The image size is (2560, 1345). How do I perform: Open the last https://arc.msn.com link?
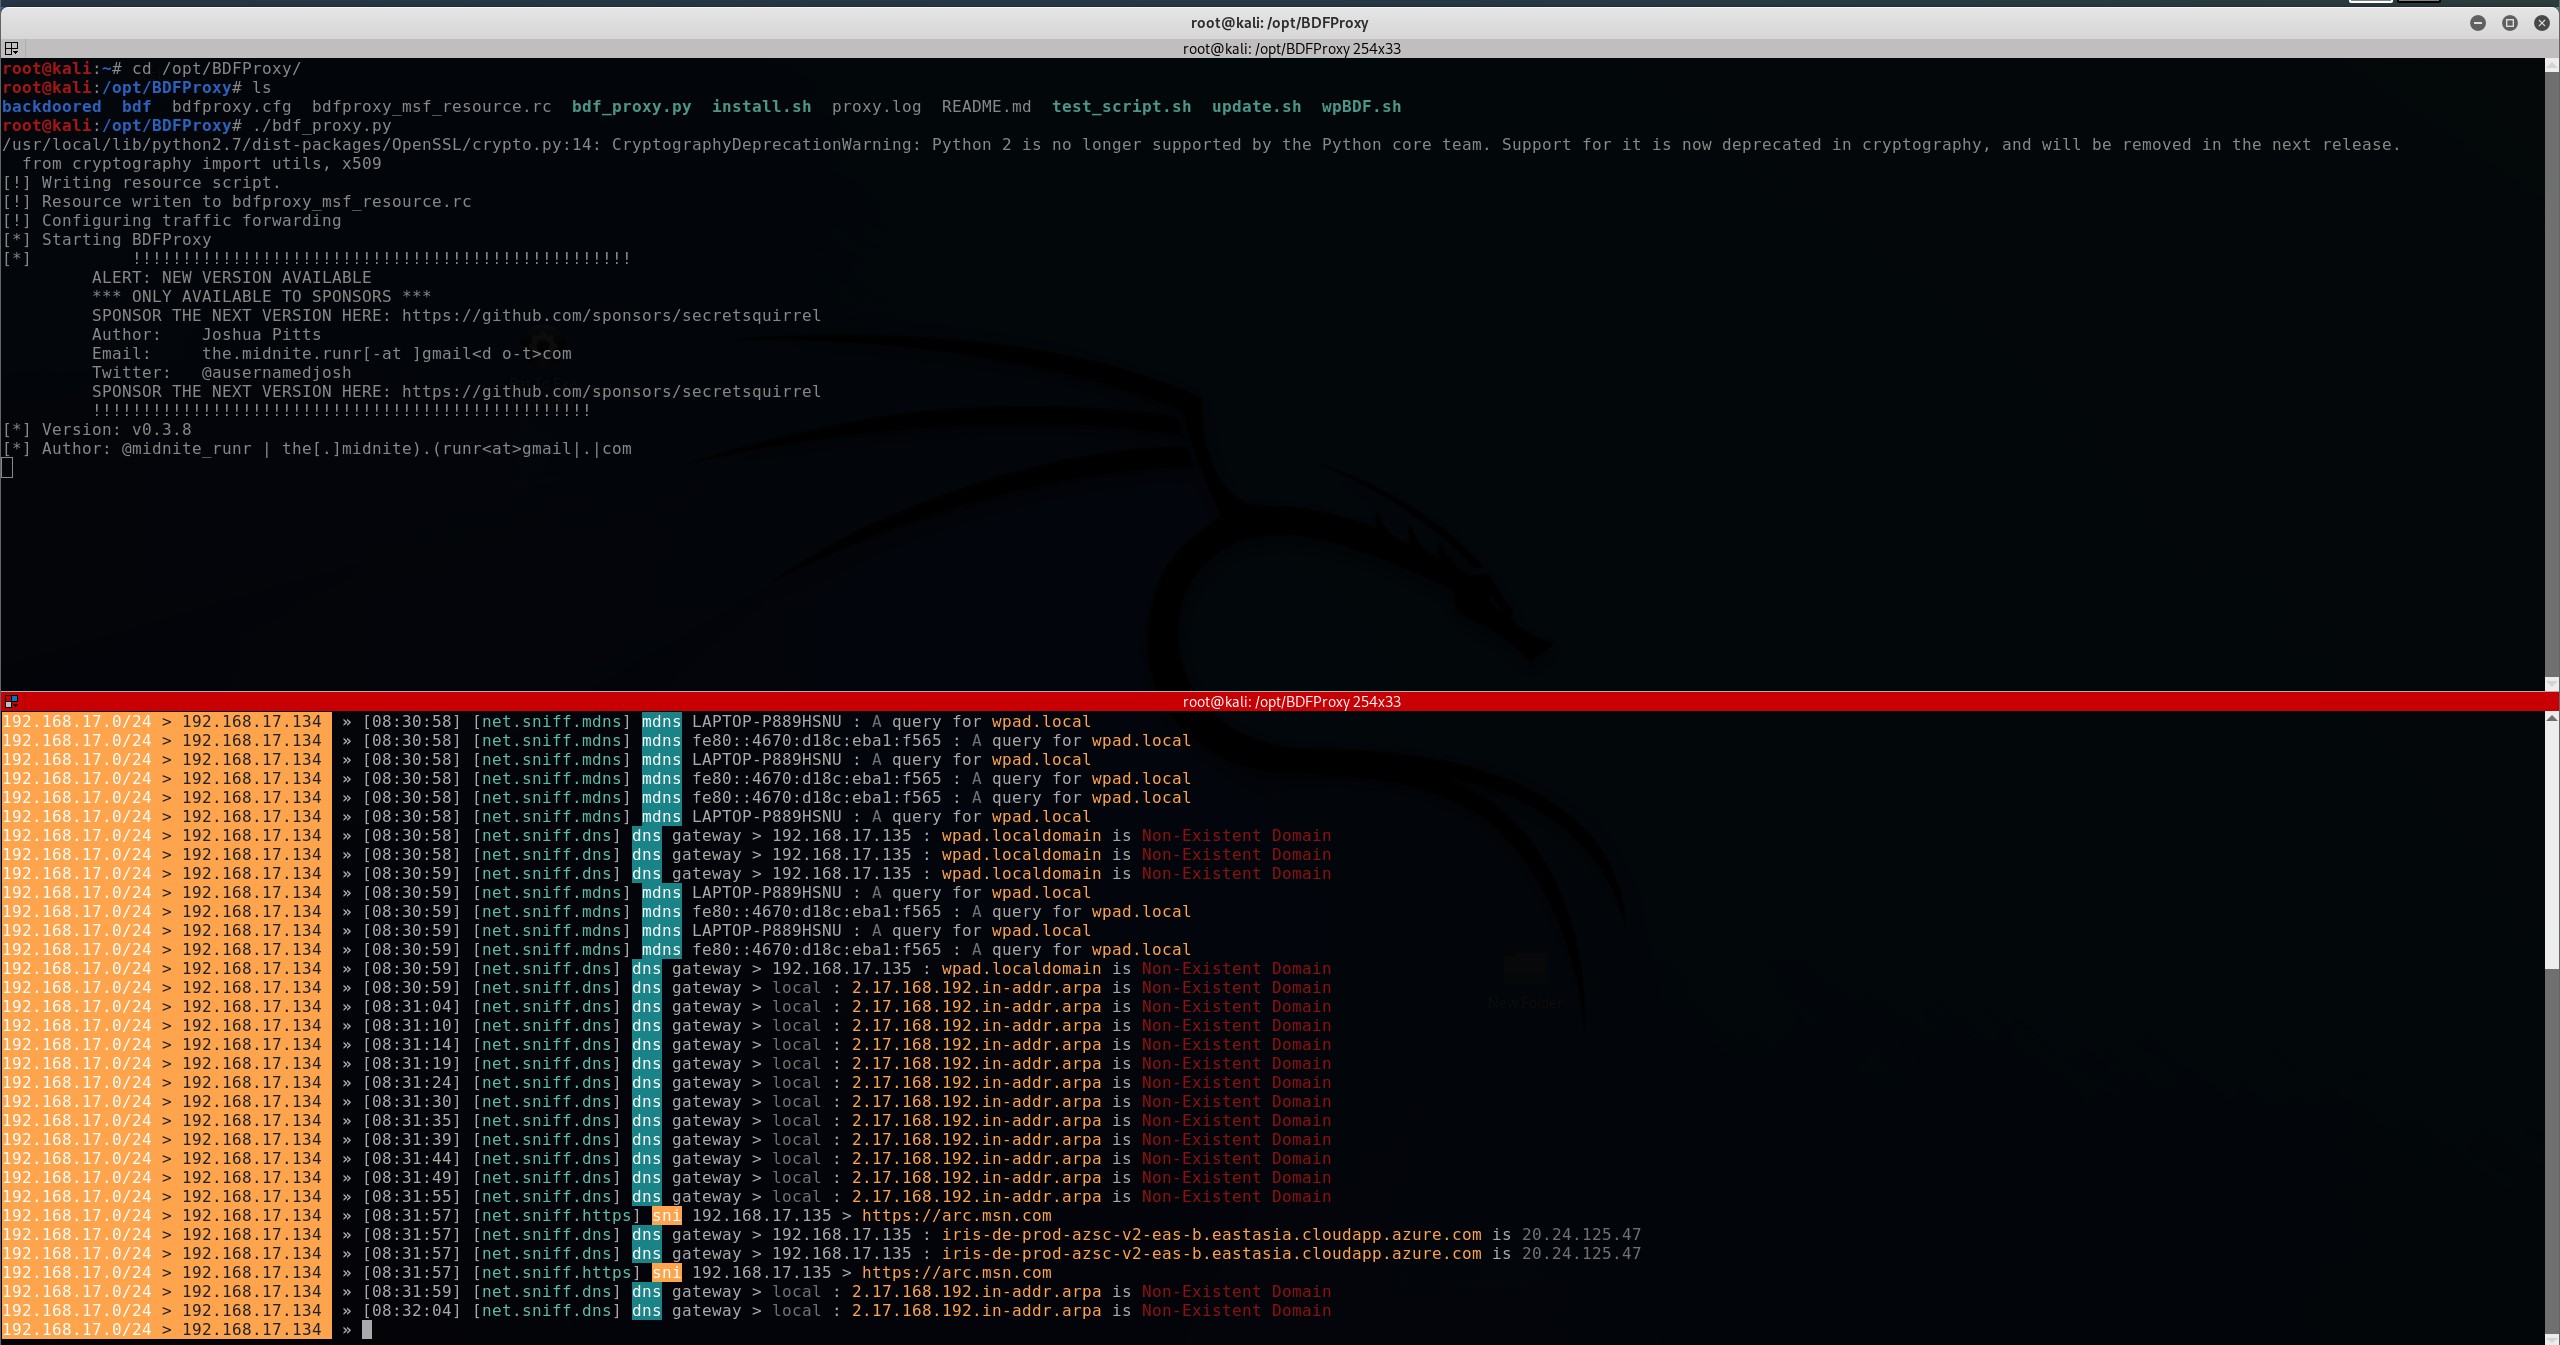pos(956,1273)
